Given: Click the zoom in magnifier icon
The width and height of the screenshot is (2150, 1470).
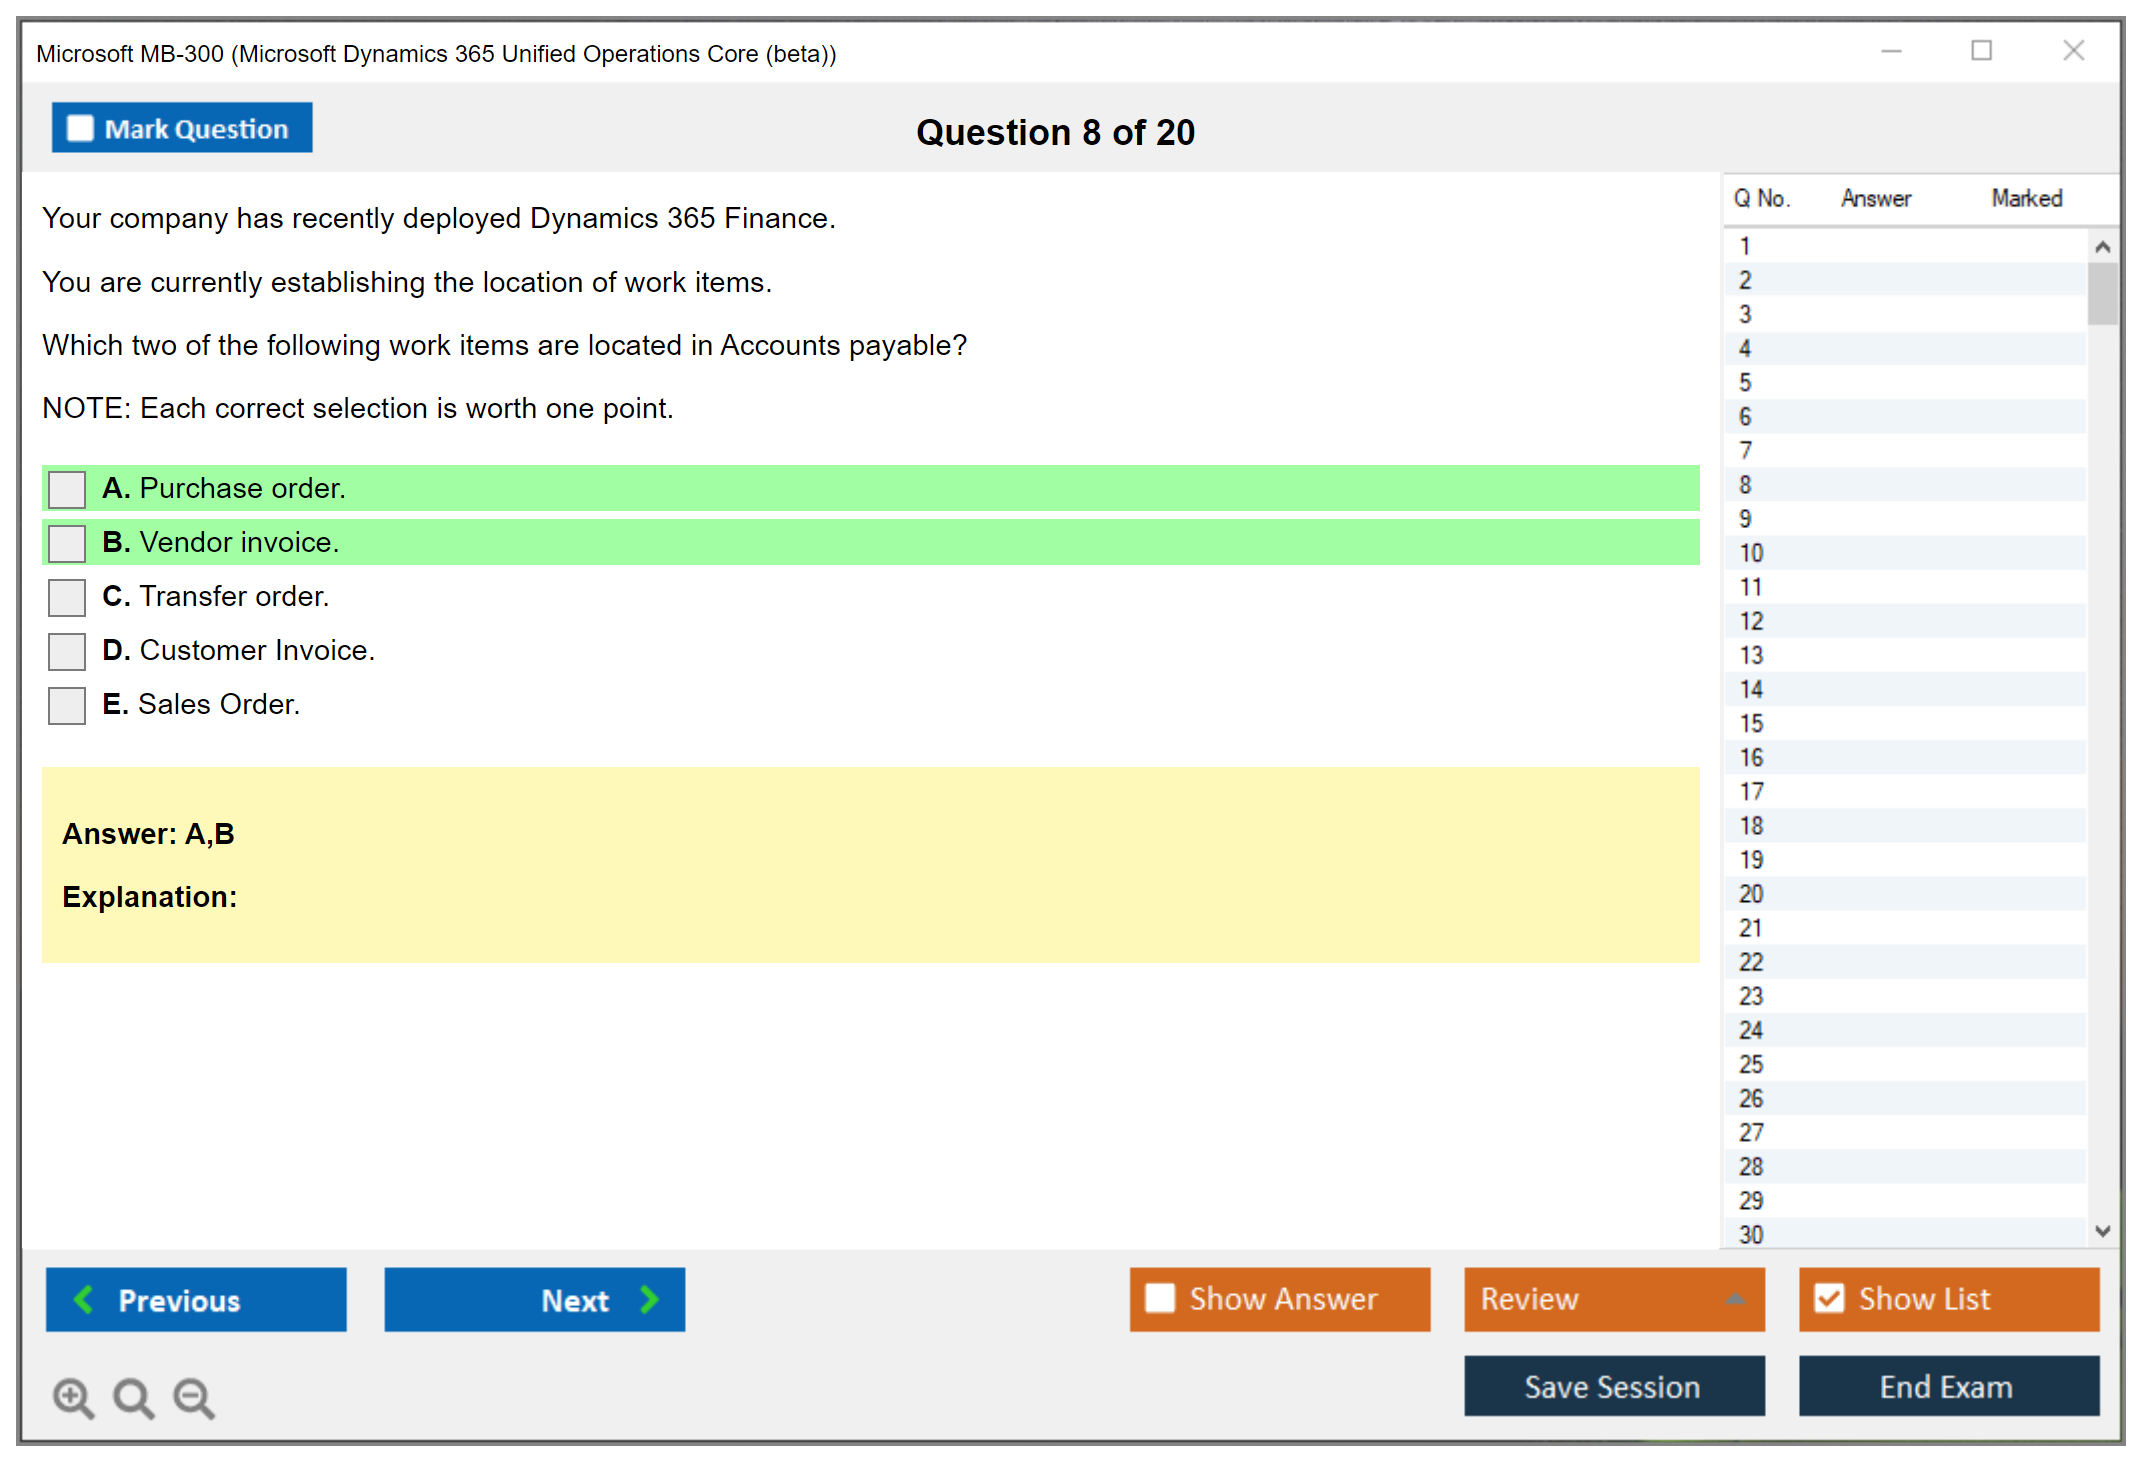Looking at the screenshot, I should tap(73, 1397).
